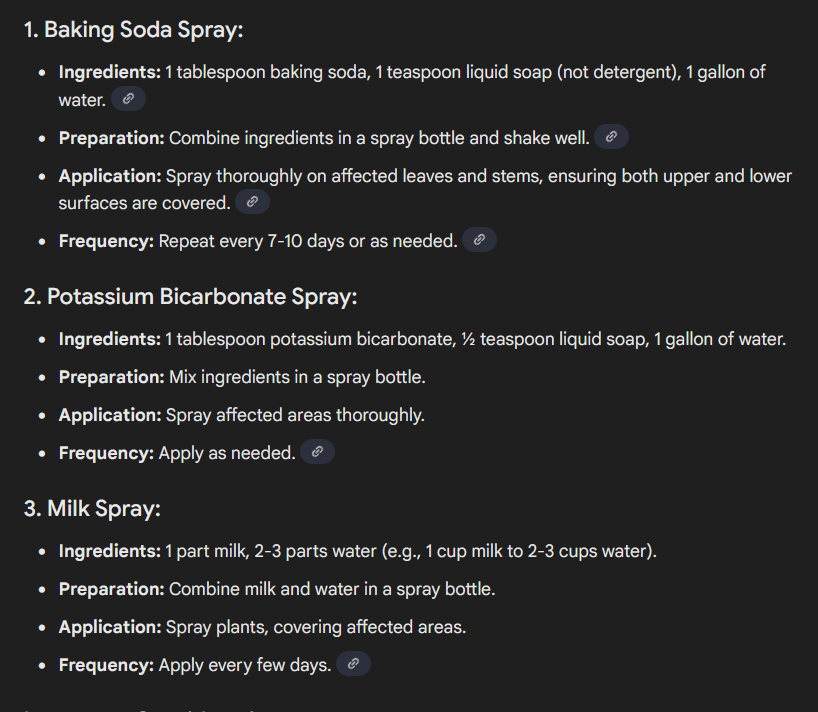
Task: Click the Baking Soda "Application:" bold label
Action: click(x=110, y=176)
